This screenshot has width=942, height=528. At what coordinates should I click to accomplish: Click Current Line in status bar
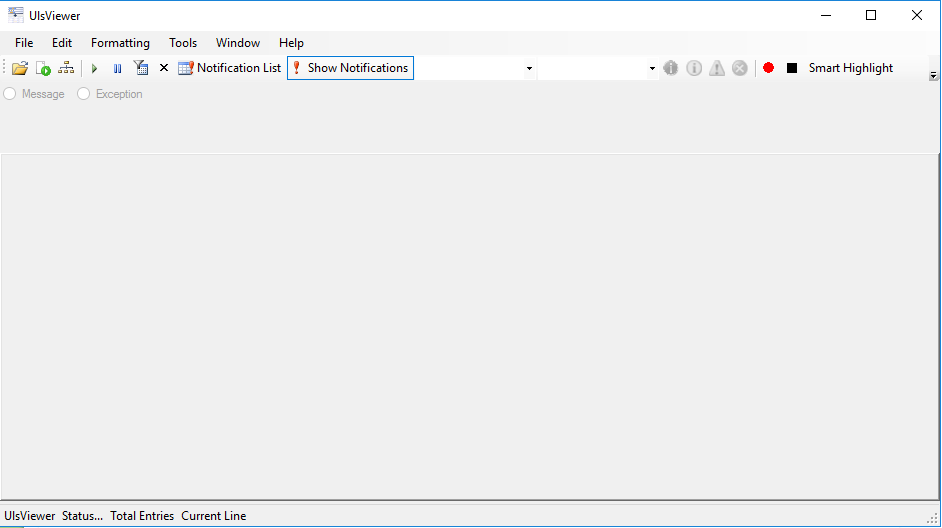coord(214,515)
